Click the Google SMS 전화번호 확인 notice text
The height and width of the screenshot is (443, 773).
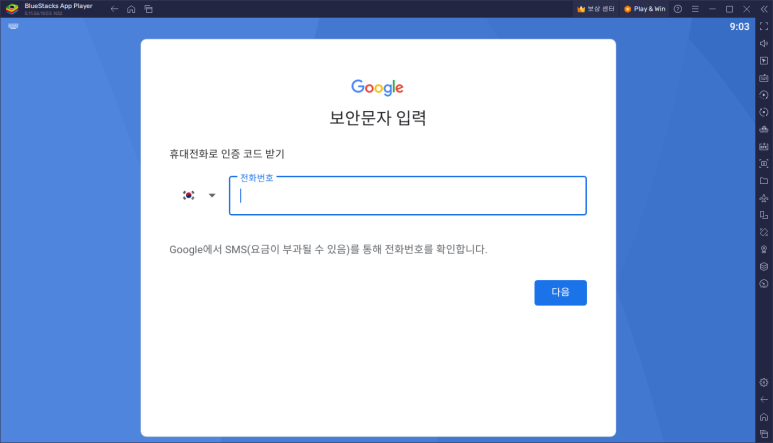coord(328,249)
